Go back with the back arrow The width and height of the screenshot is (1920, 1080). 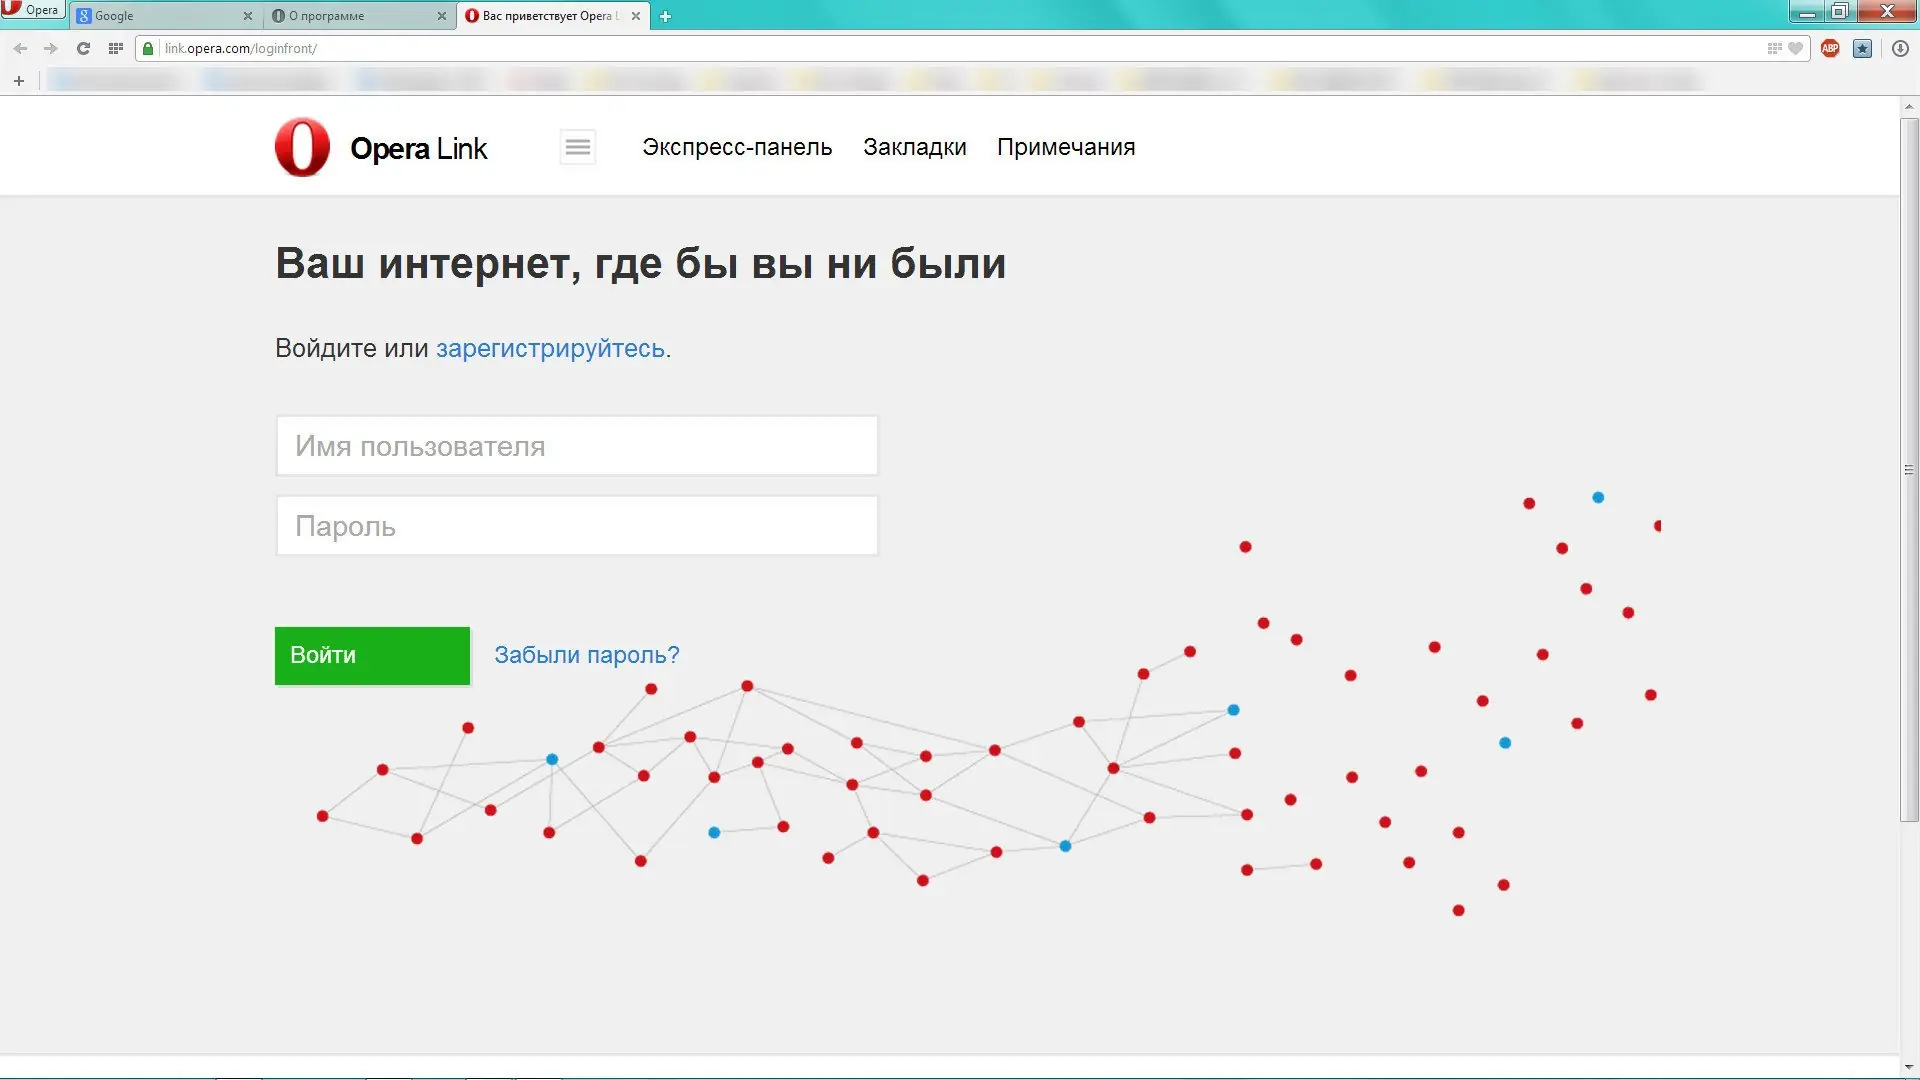20,48
